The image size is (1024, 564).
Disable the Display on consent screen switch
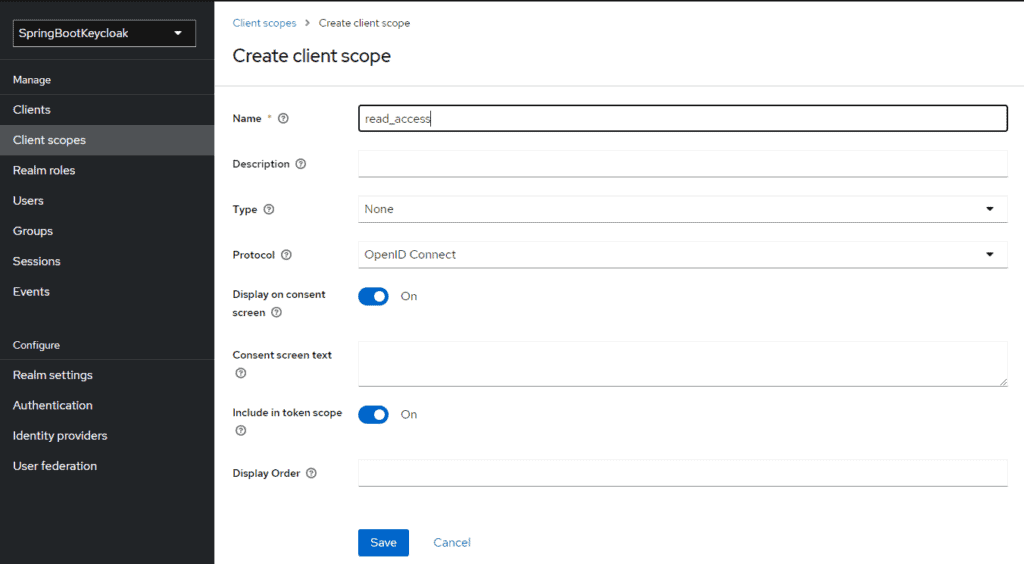[x=373, y=296]
